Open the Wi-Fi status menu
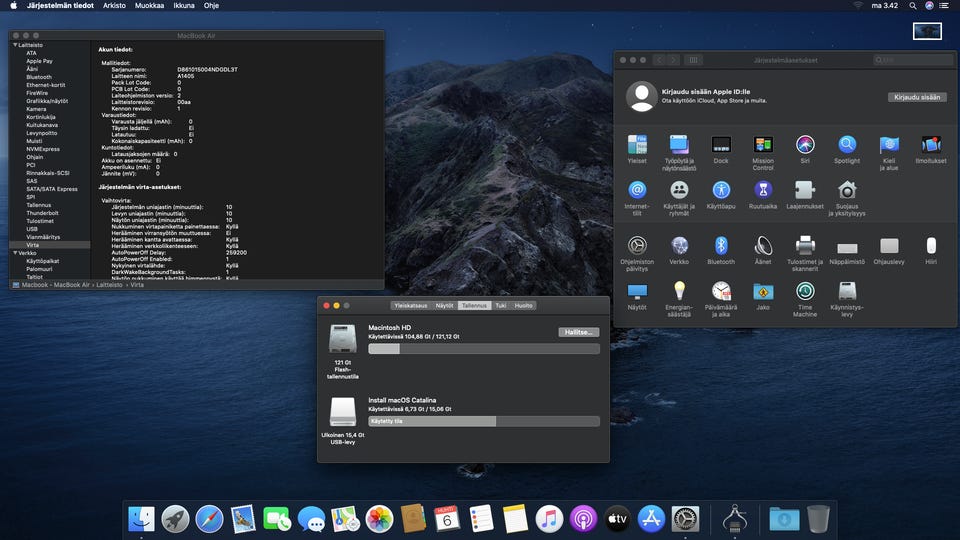The image size is (960, 540). coord(857,6)
